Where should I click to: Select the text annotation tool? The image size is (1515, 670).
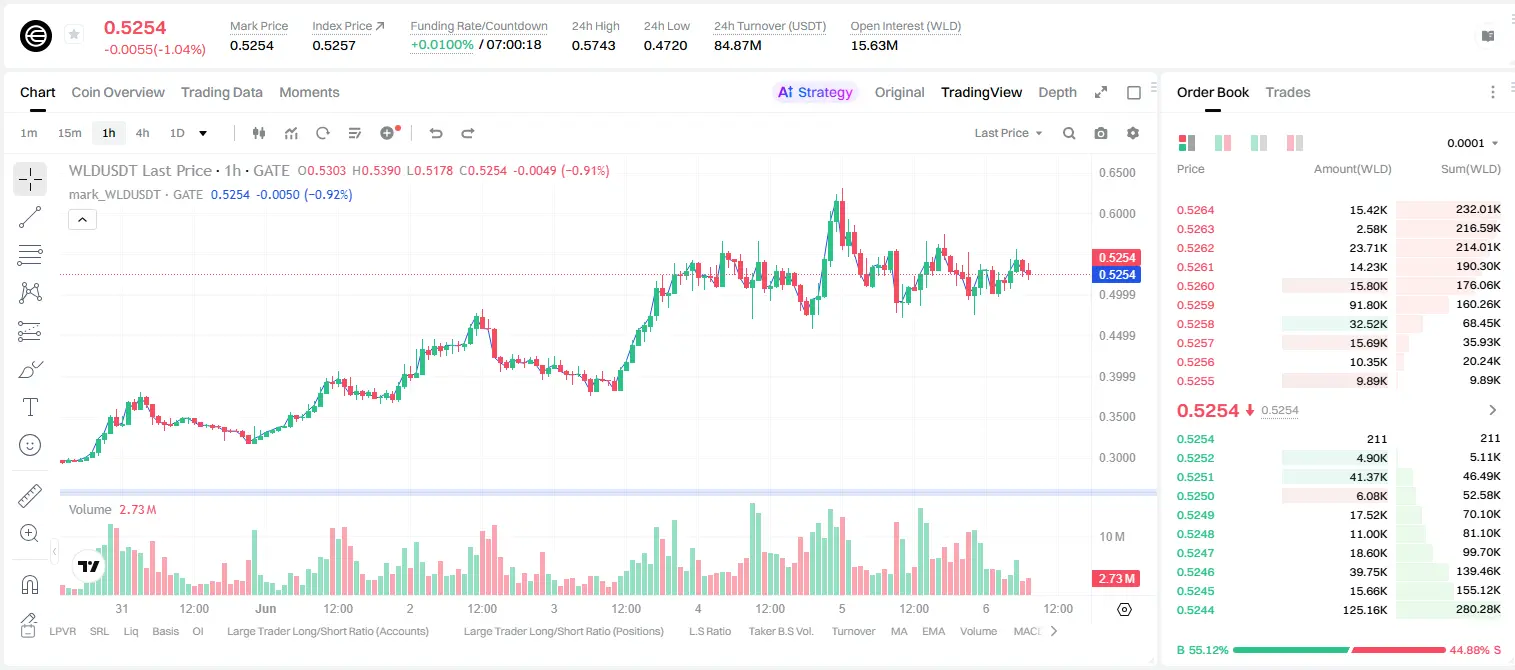[30, 407]
